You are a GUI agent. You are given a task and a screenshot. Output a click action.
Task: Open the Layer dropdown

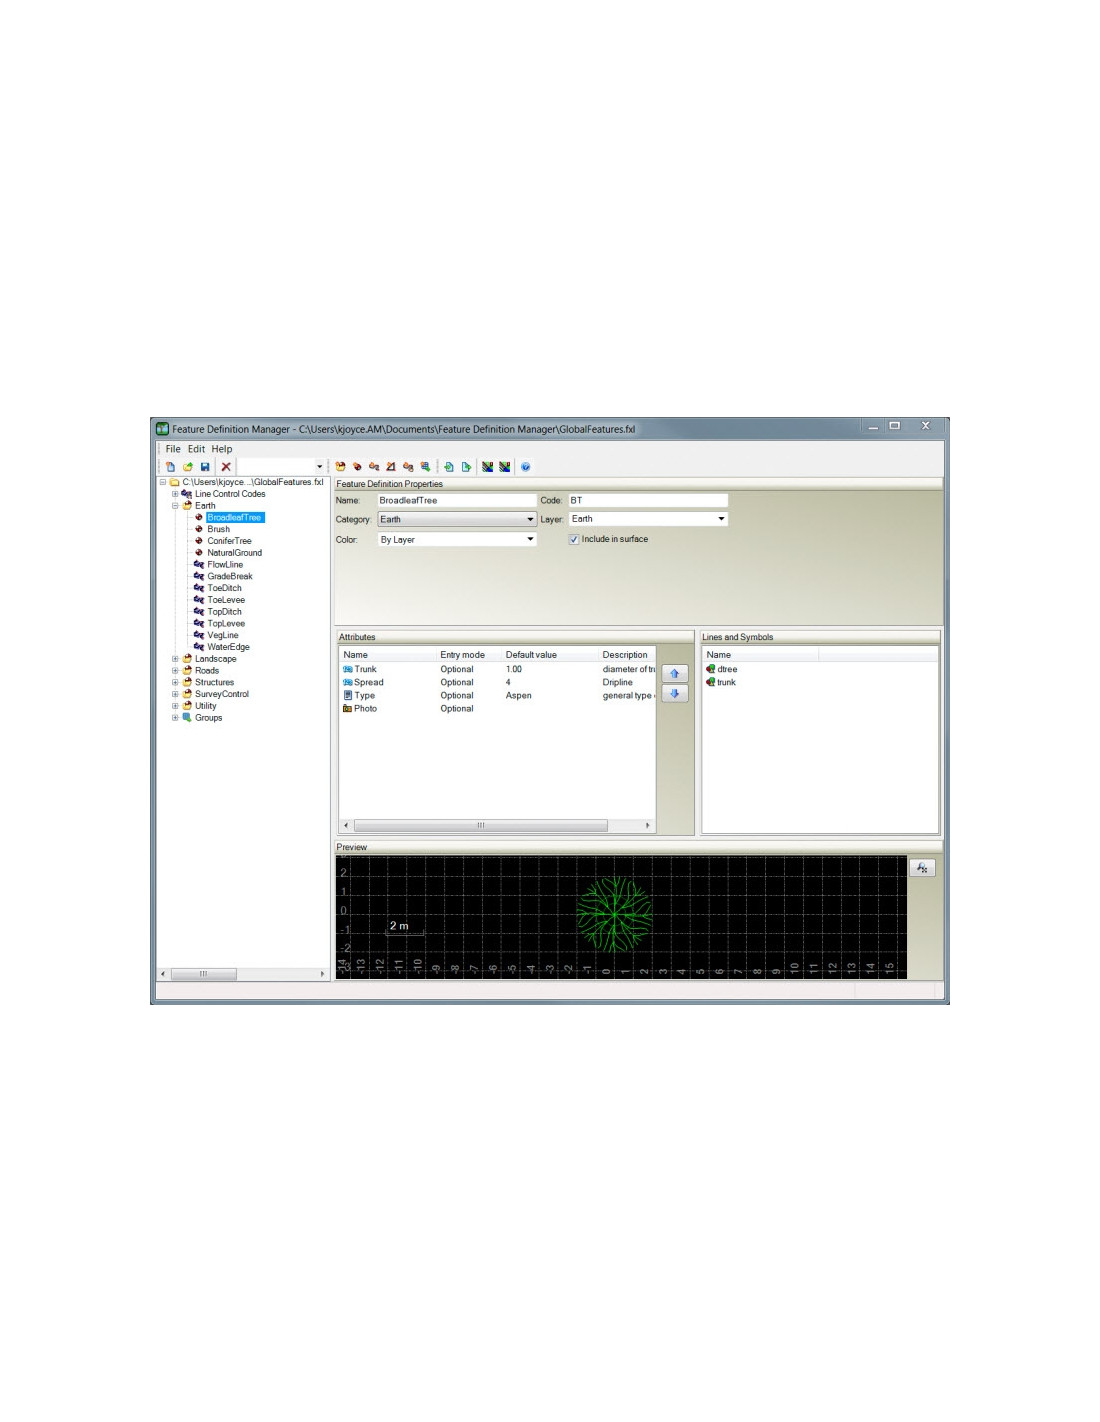[x=648, y=519]
